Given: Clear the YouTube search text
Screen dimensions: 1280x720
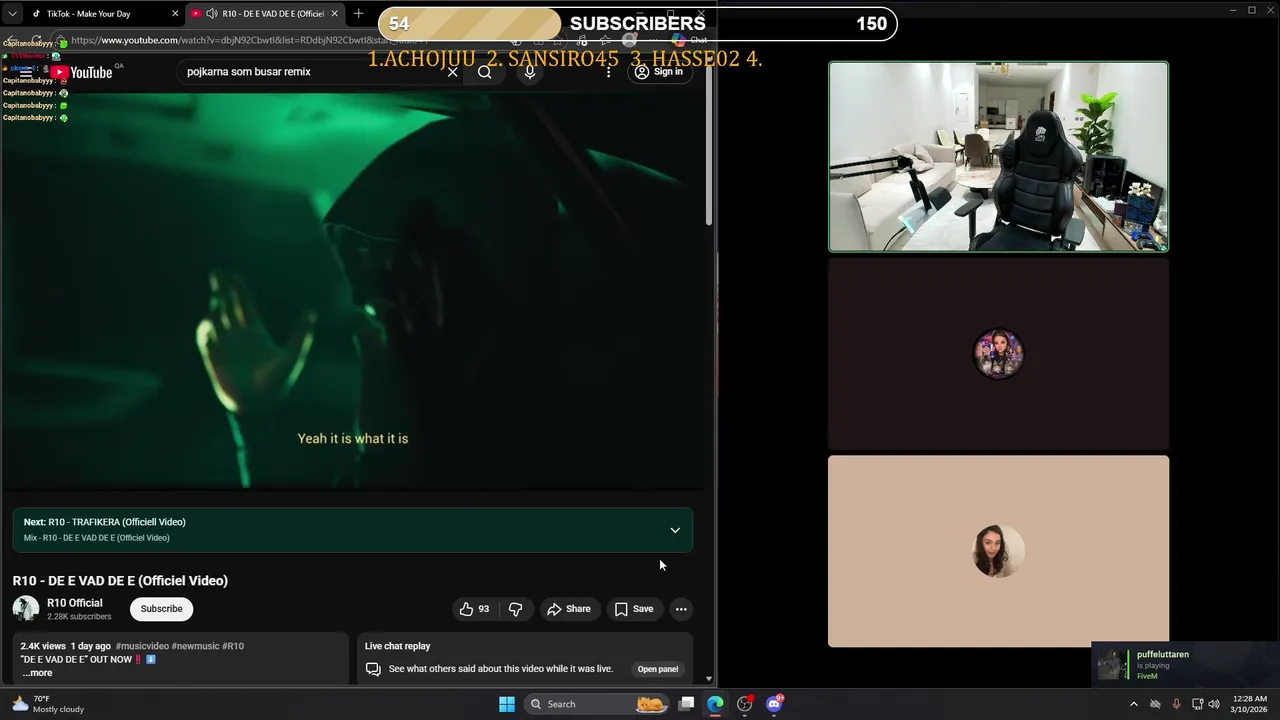Looking at the screenshot, I should (452, 72).
